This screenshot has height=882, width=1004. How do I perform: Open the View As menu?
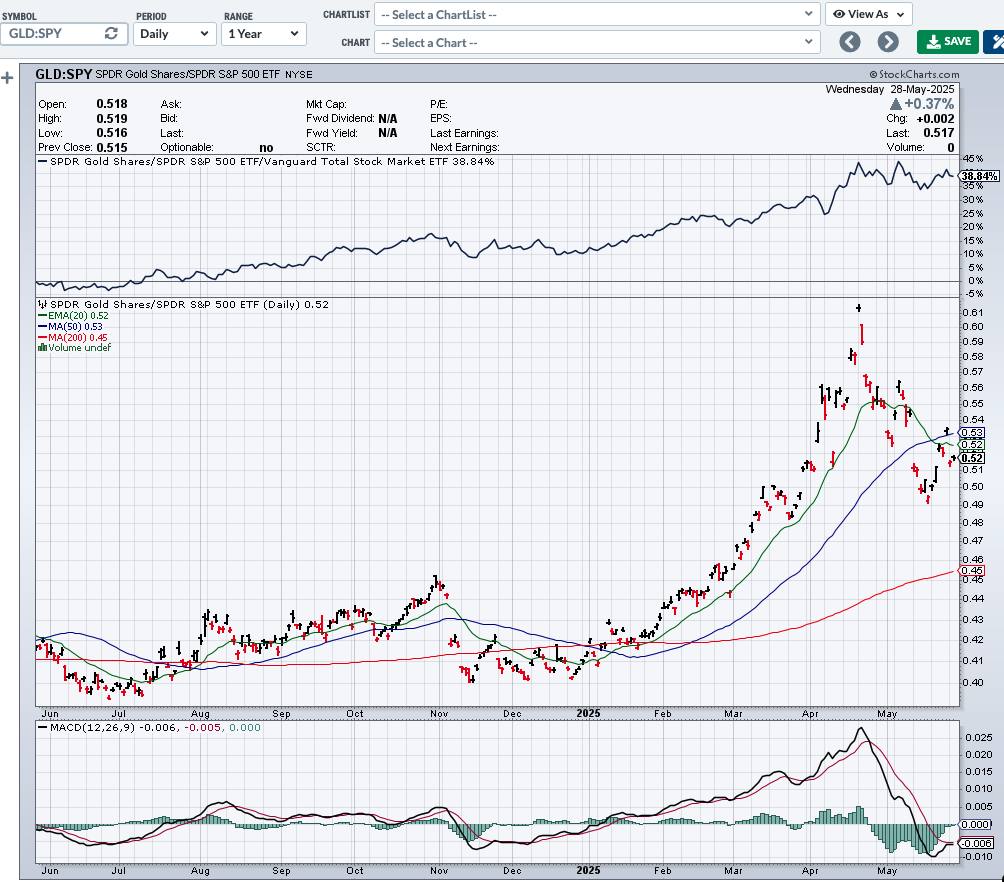pyautogui.click(x=868, y=14)
